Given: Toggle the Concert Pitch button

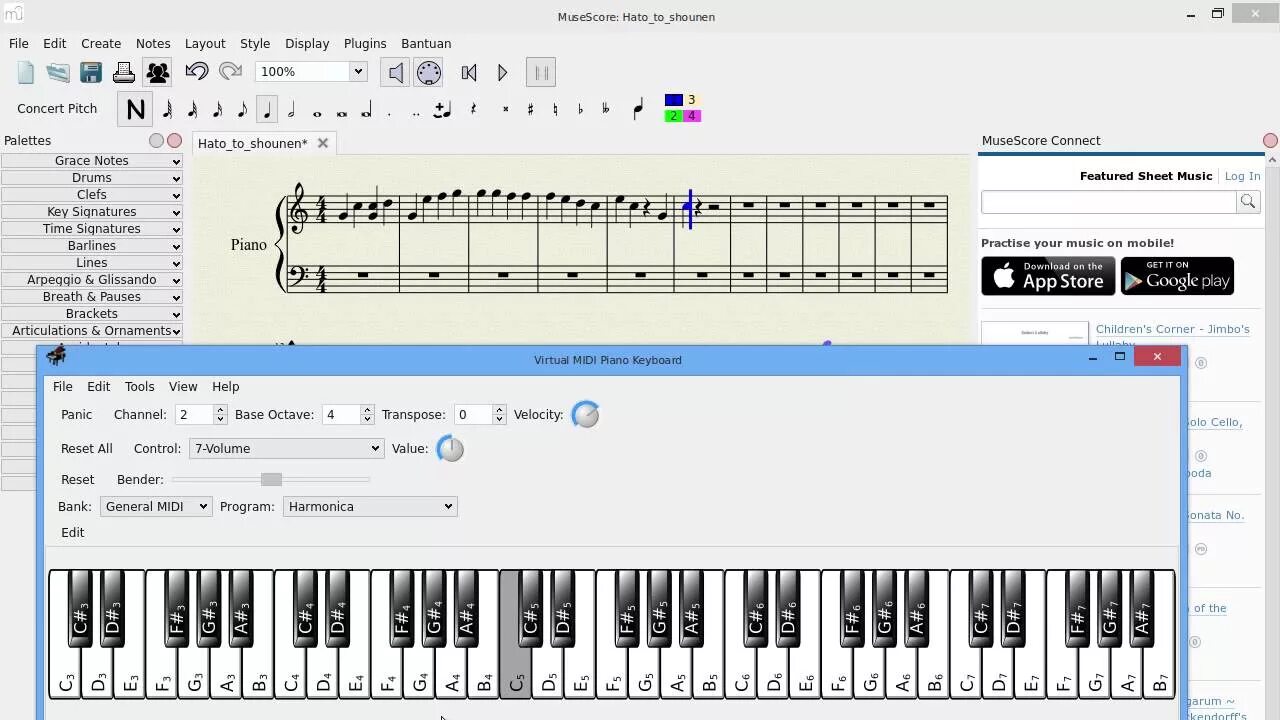Looking at the screenshot, I should point(57,109).
